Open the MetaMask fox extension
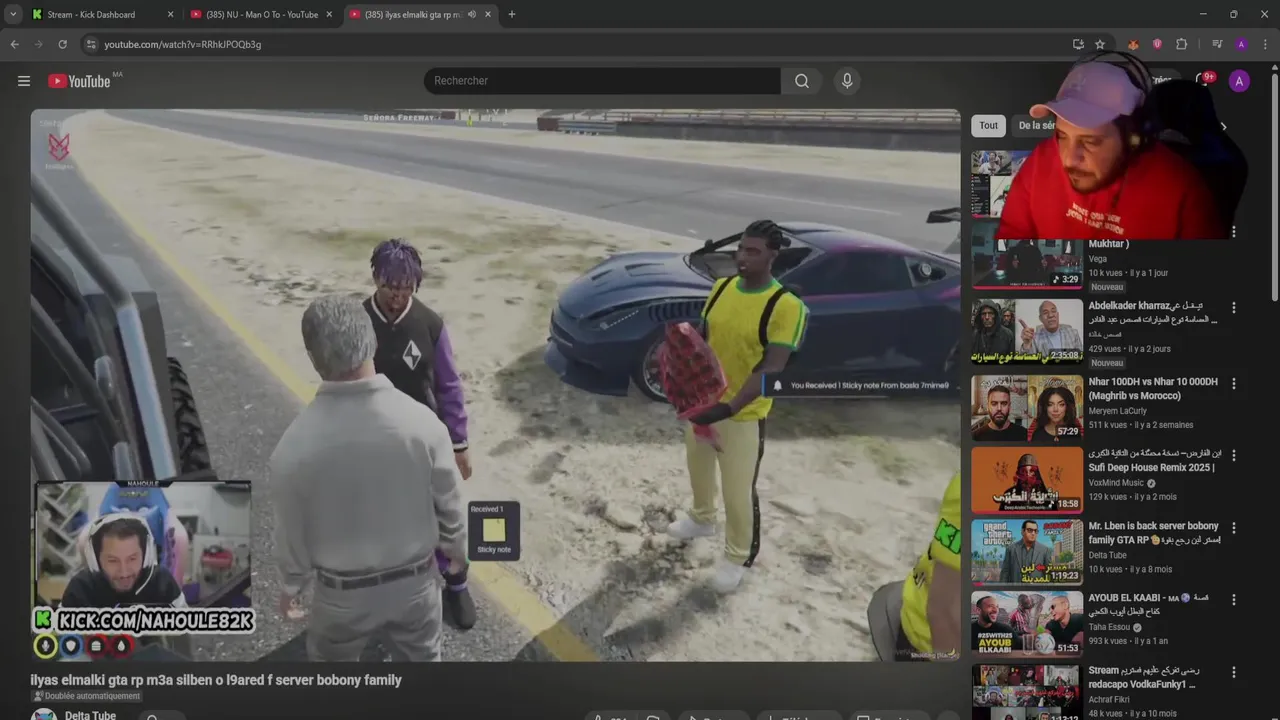 1133,44
